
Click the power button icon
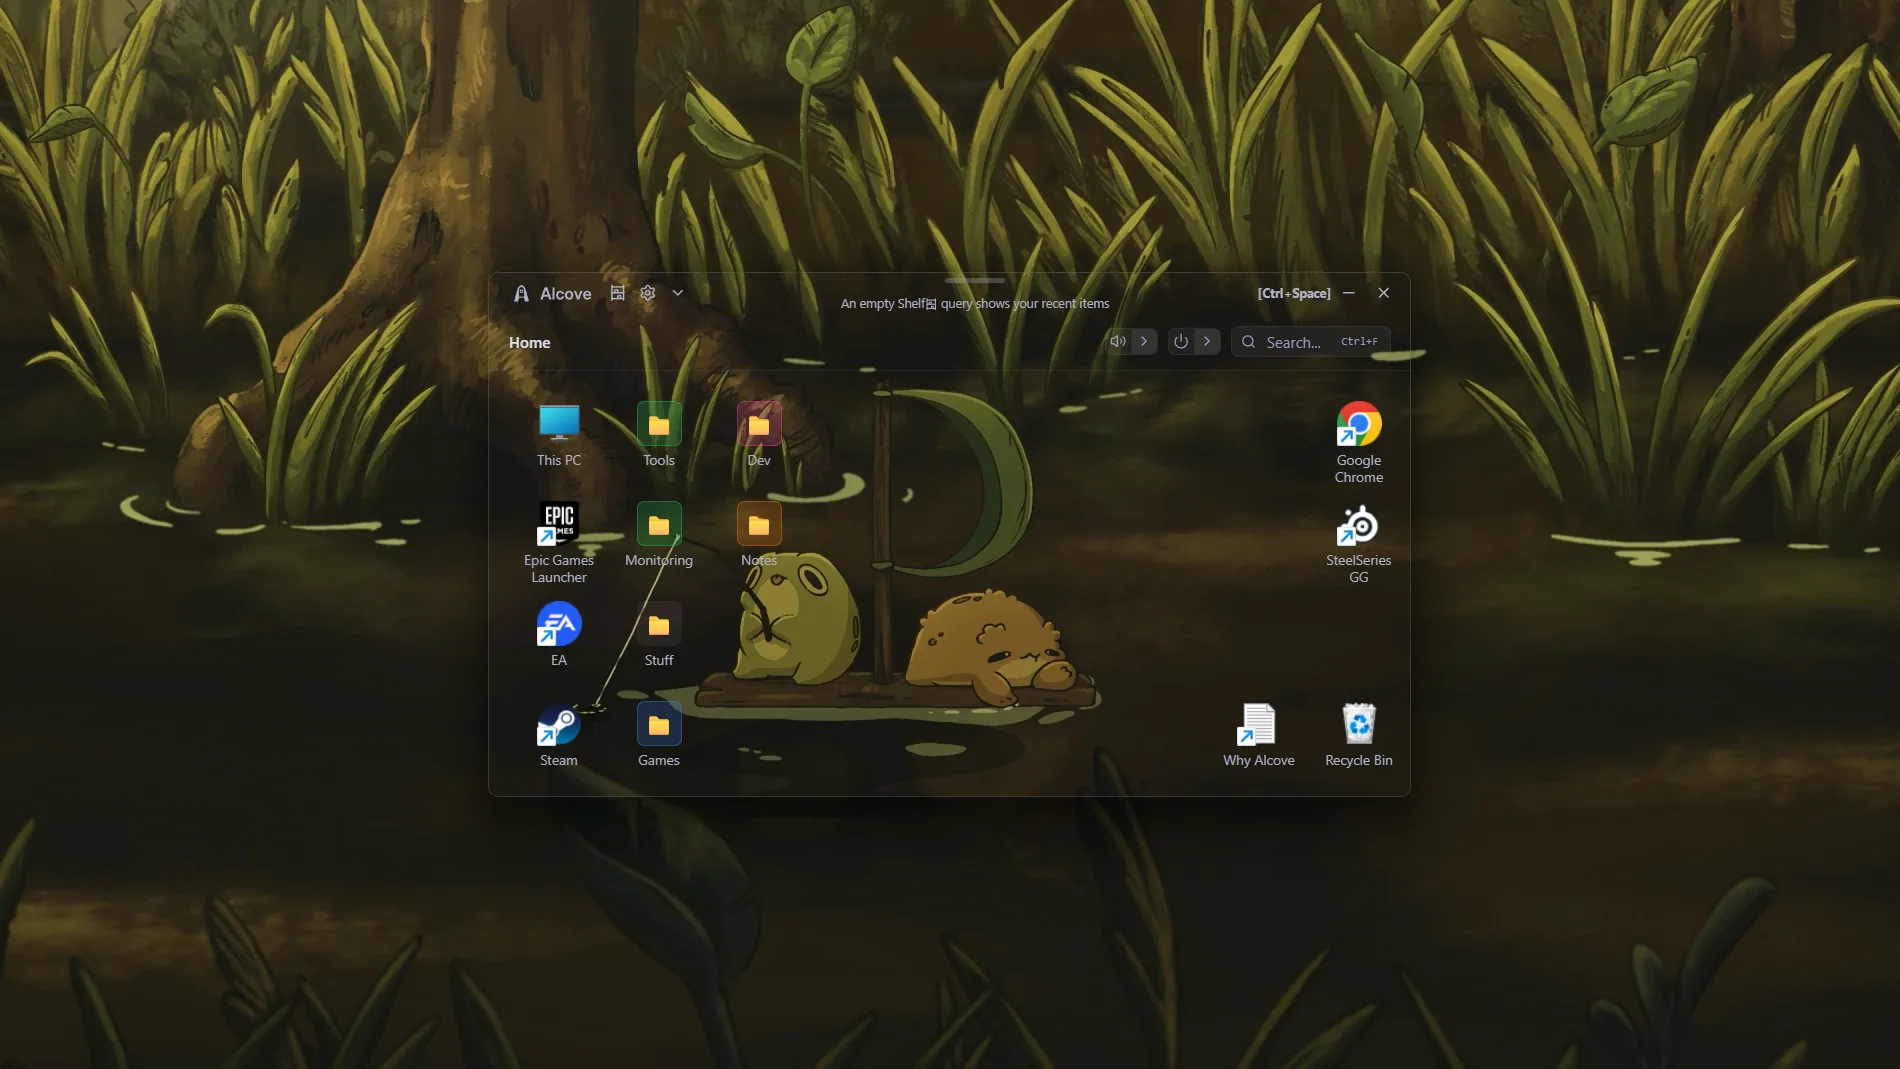point(1181,341)
